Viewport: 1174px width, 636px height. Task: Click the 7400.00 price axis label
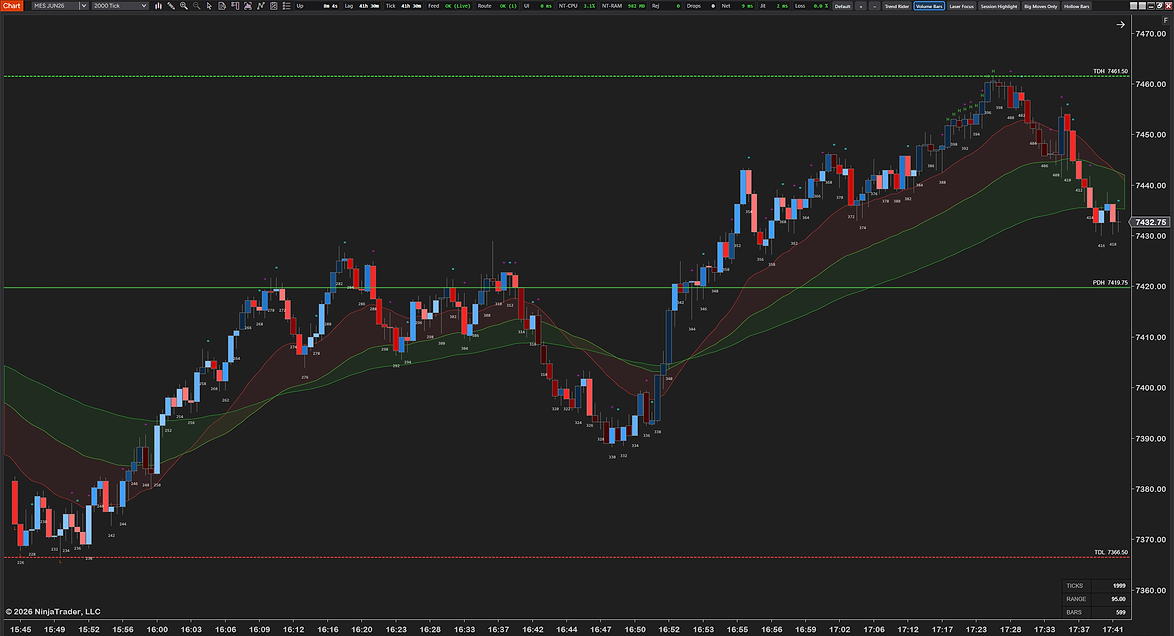pos(1151,388)
